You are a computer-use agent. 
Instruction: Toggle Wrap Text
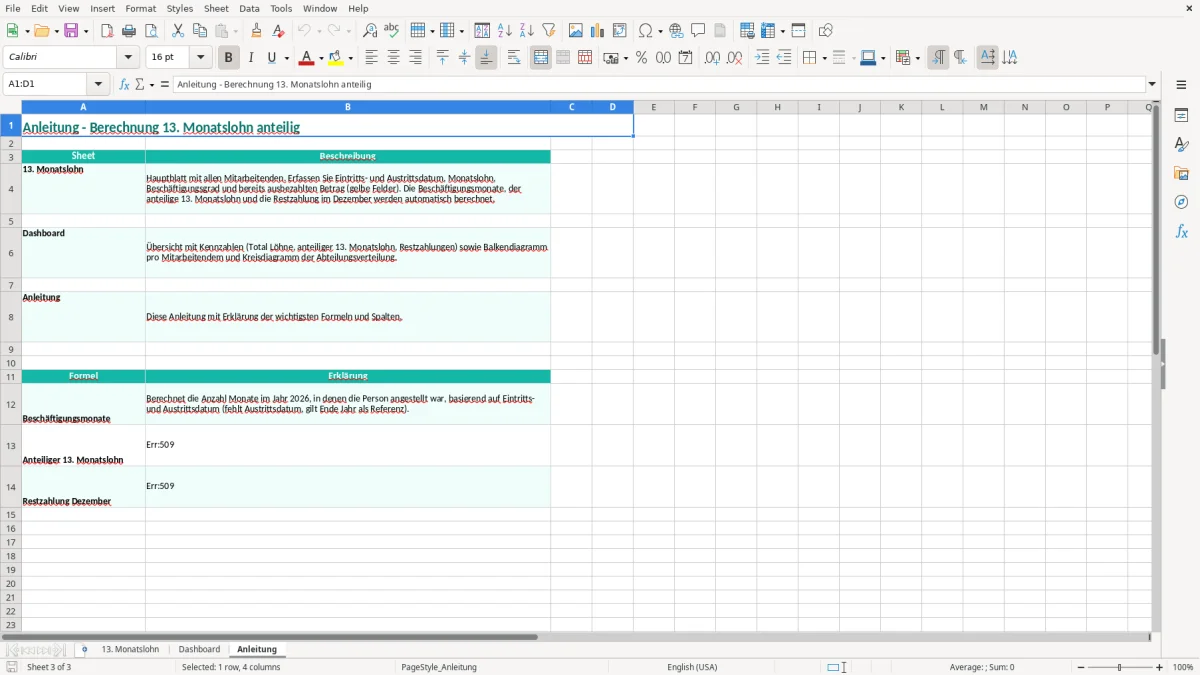coord(514,58)
